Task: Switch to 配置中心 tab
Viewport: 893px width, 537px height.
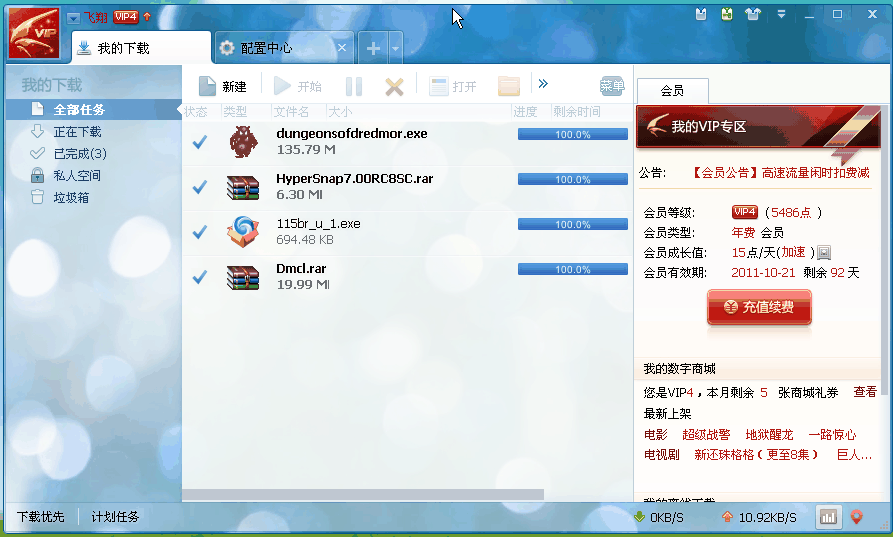Action: (x=284, y=48)
